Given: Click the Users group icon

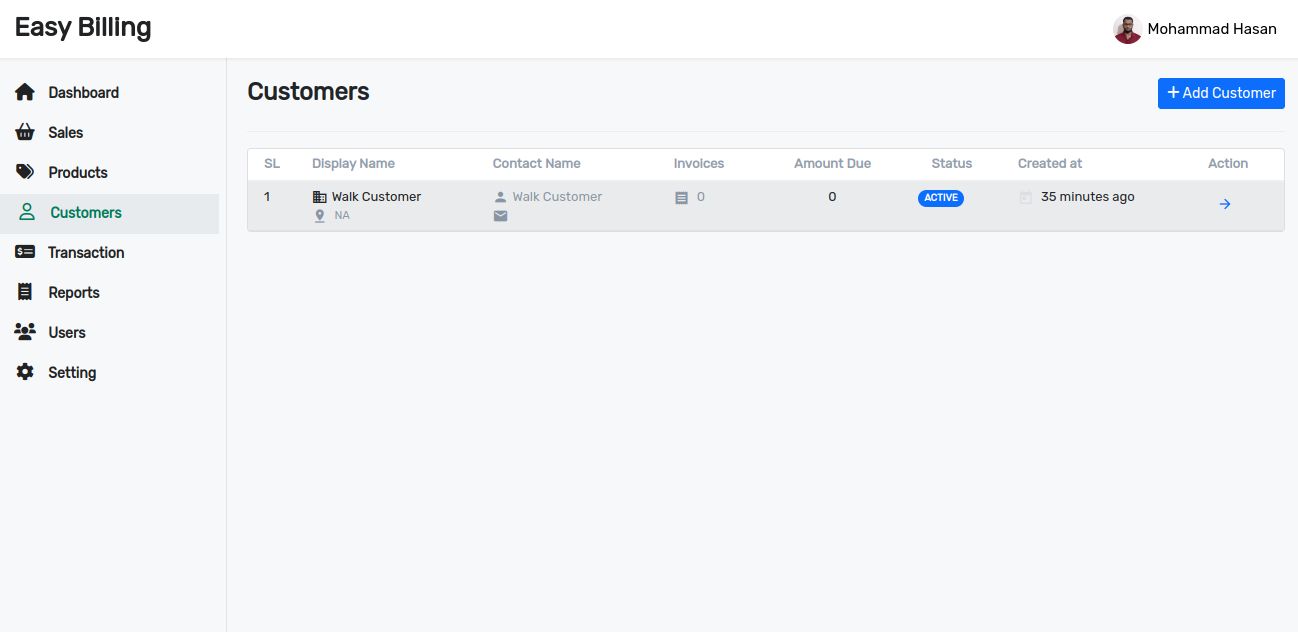Looking at the screenshot, I should (25, 332).
